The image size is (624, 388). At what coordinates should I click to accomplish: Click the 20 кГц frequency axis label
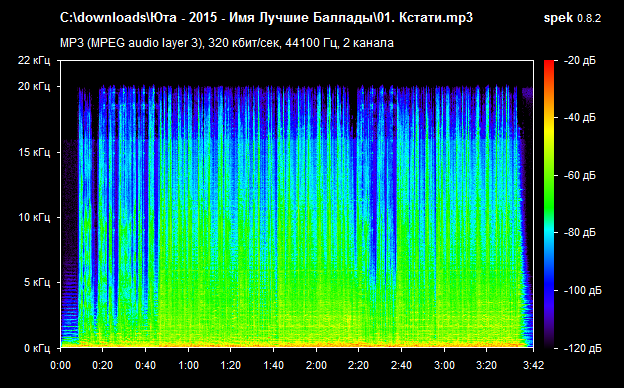34,86
